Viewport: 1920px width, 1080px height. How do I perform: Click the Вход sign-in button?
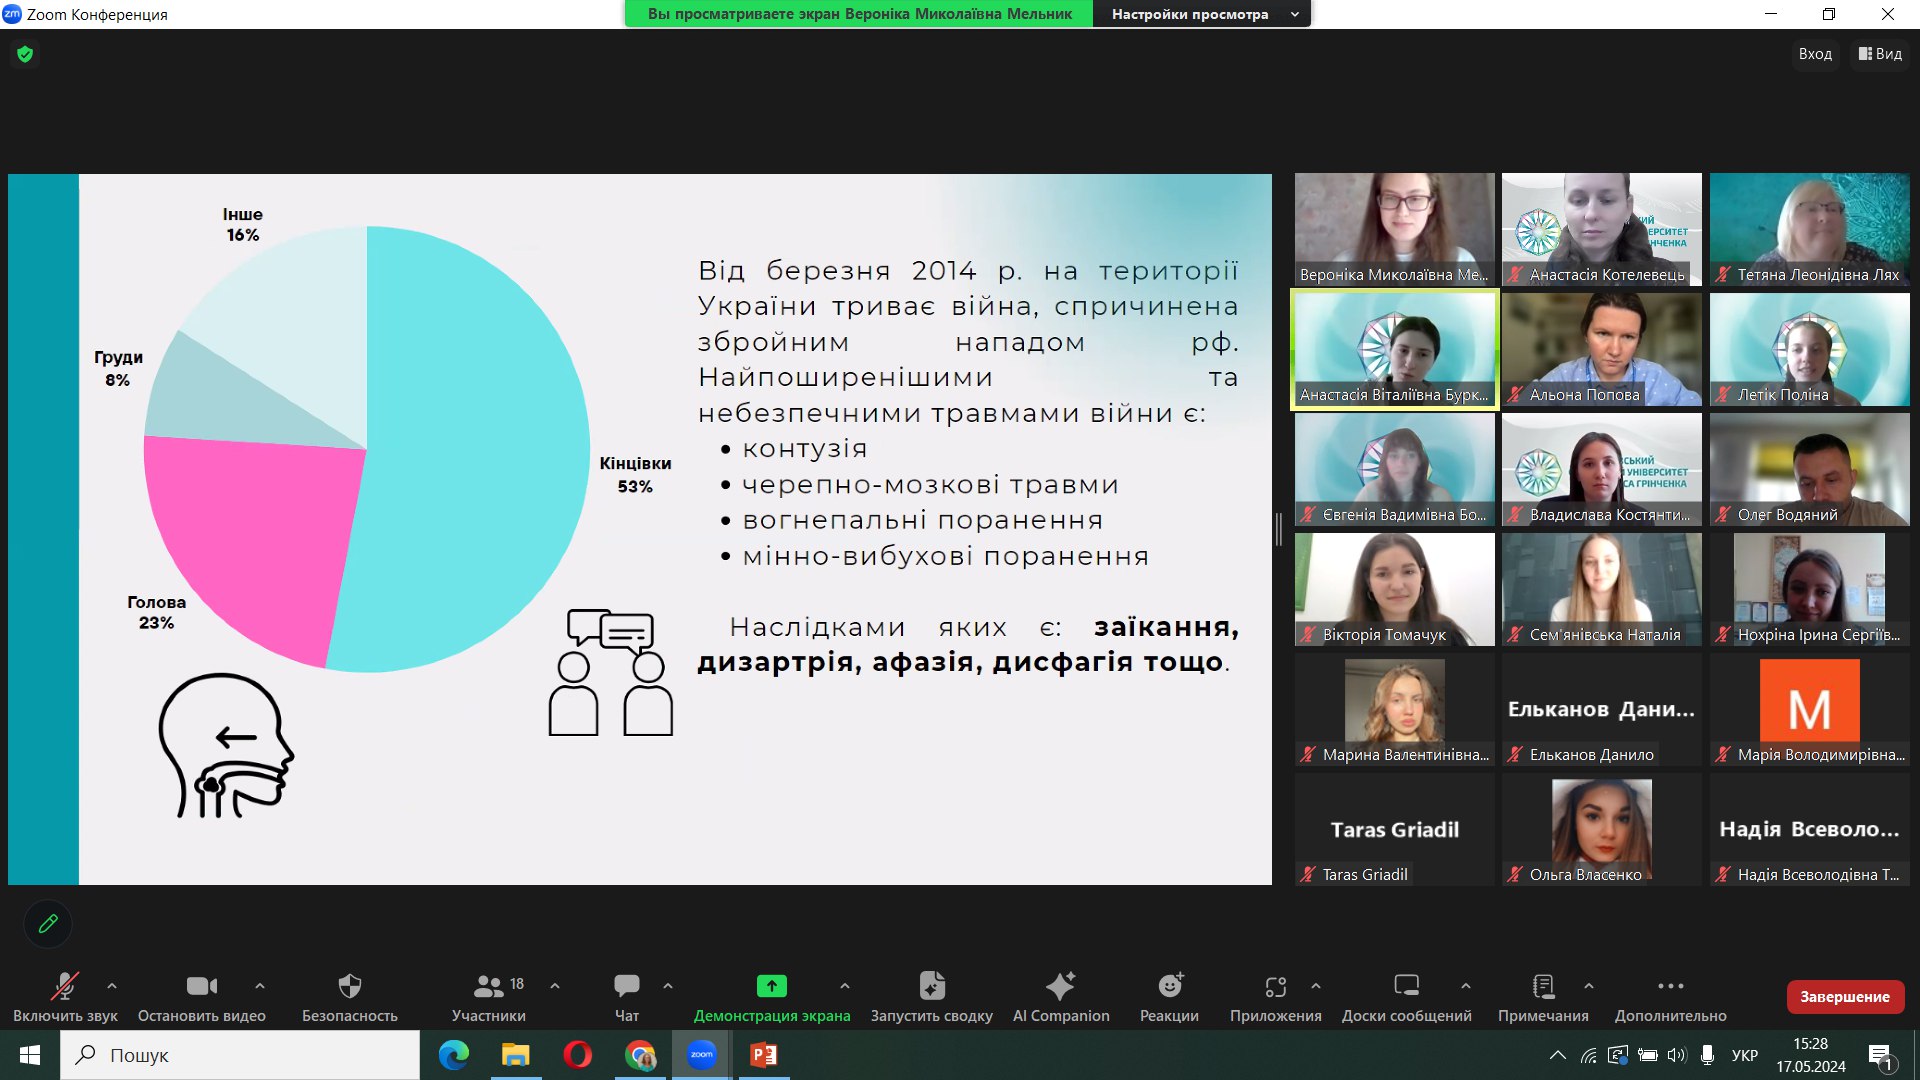click(x=1814, y=54)
